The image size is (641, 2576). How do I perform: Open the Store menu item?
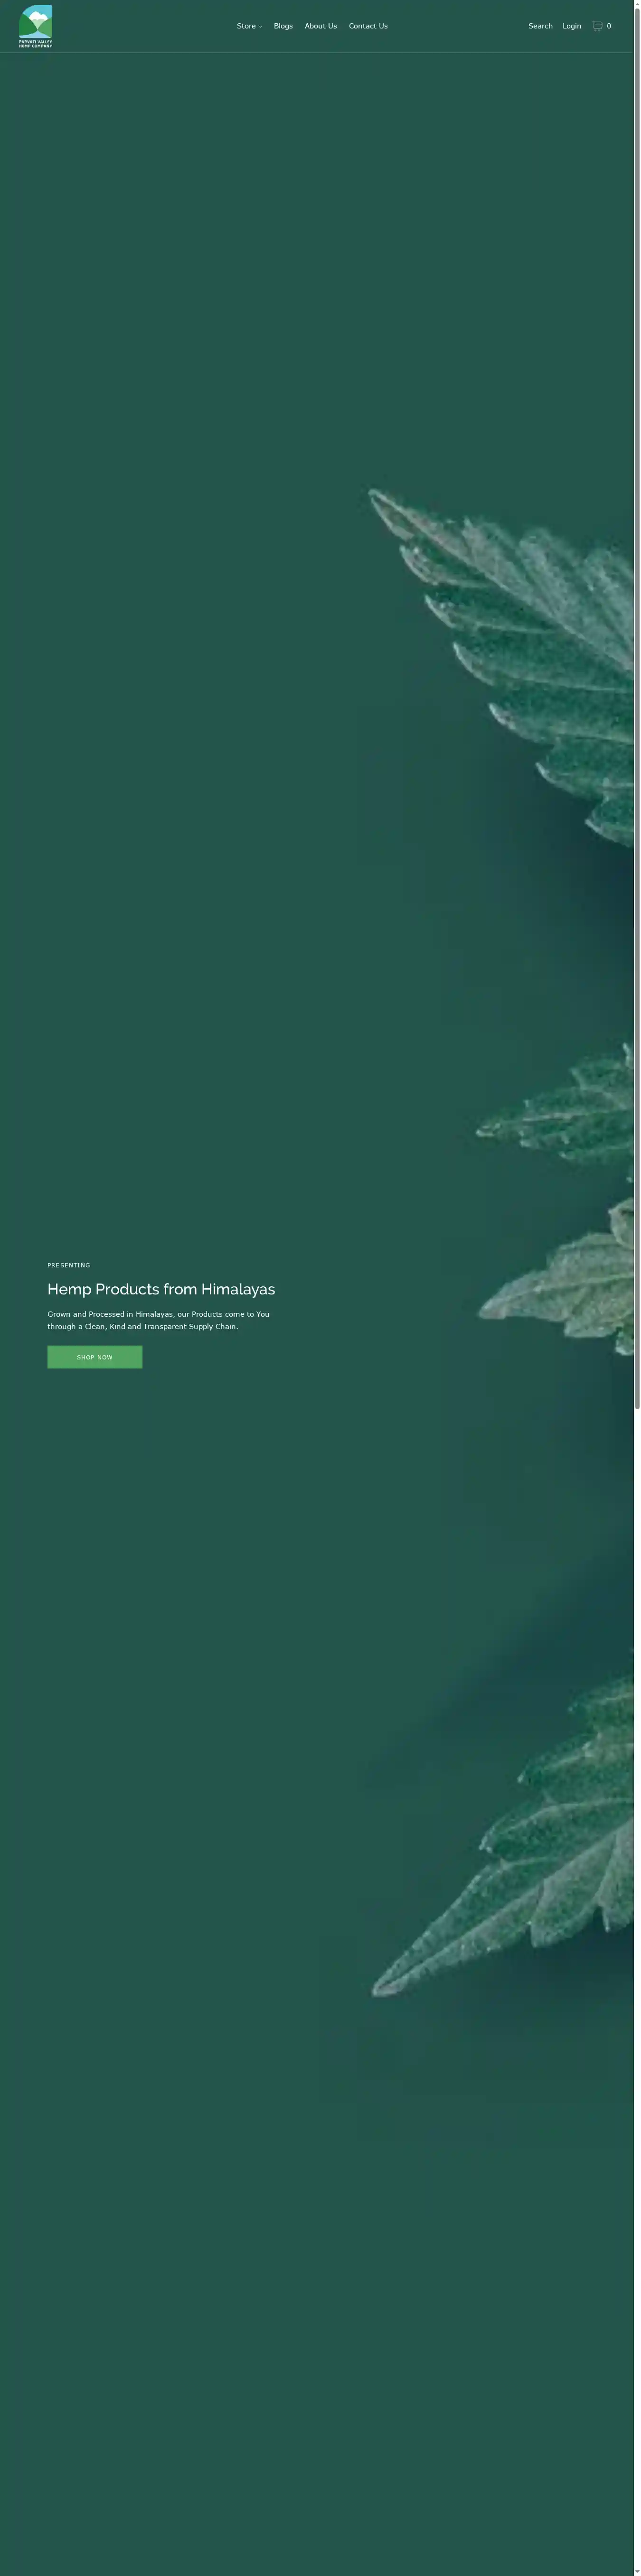coord(245,26)
